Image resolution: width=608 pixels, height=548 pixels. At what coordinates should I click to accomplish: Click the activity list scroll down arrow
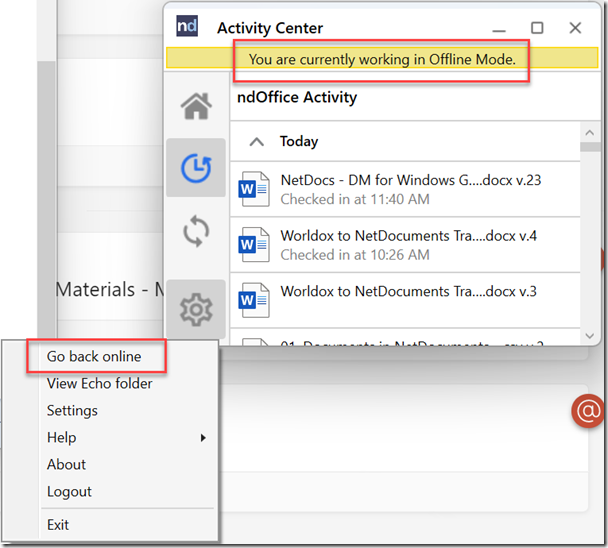(590, 336)
